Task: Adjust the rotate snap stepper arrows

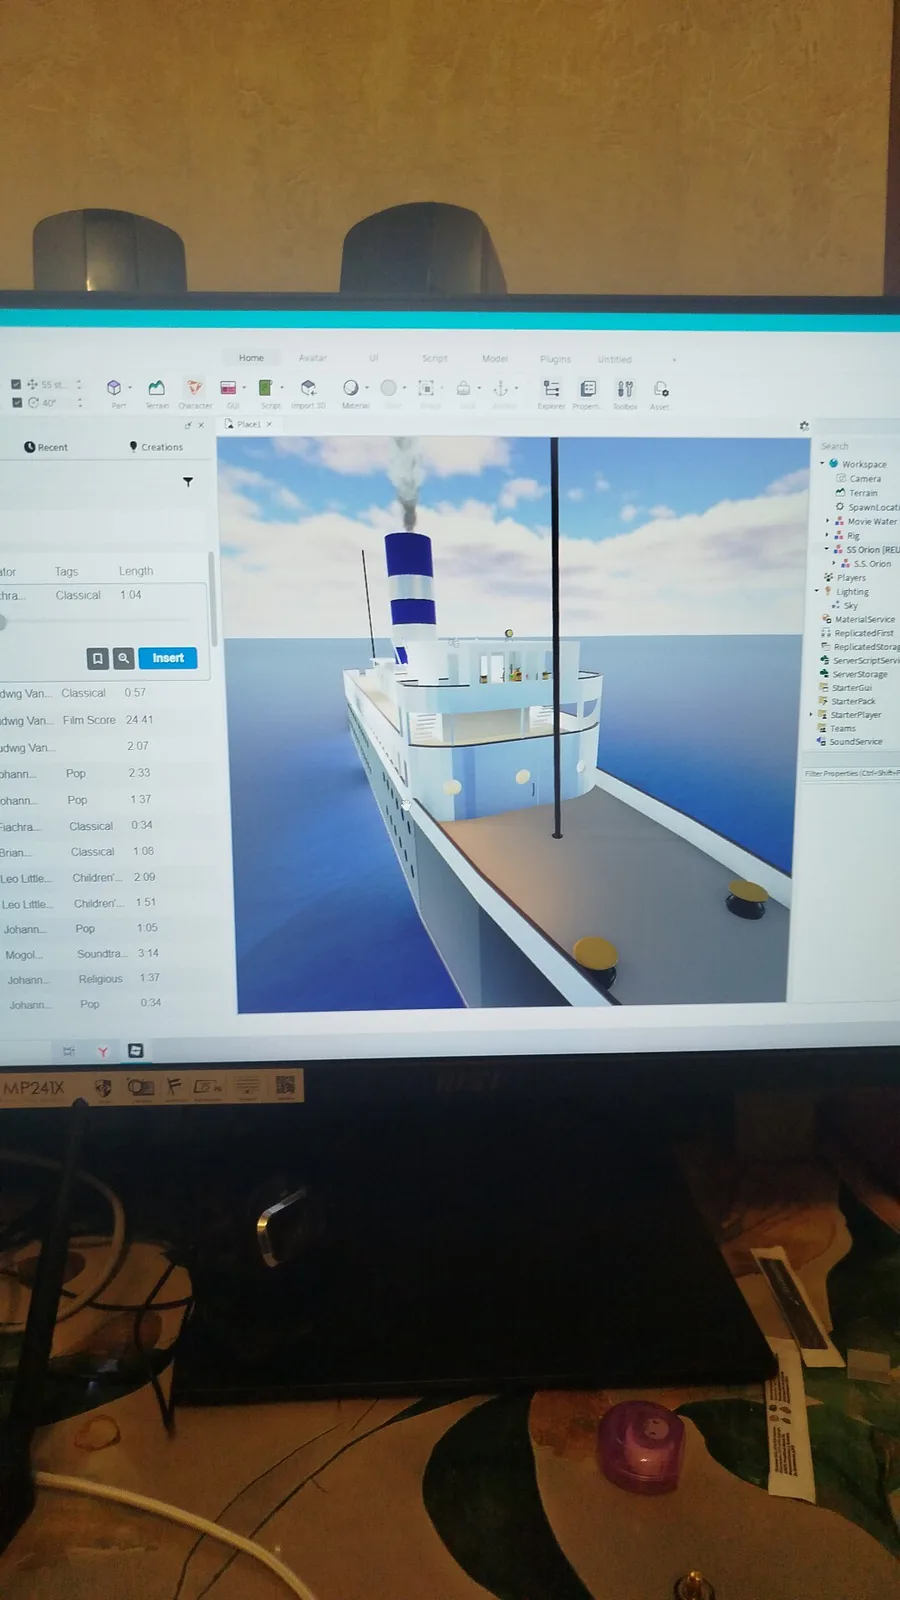Action: pos(80,403)
